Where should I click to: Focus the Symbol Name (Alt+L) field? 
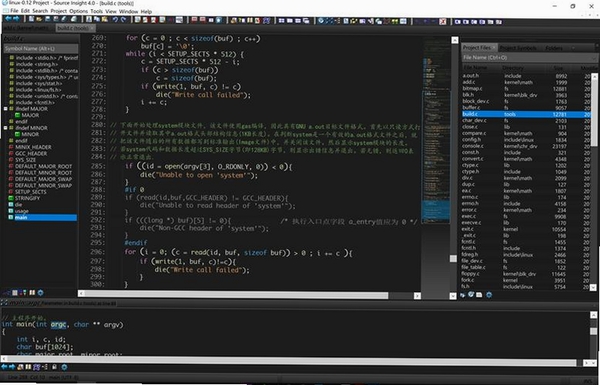(41, 49)
